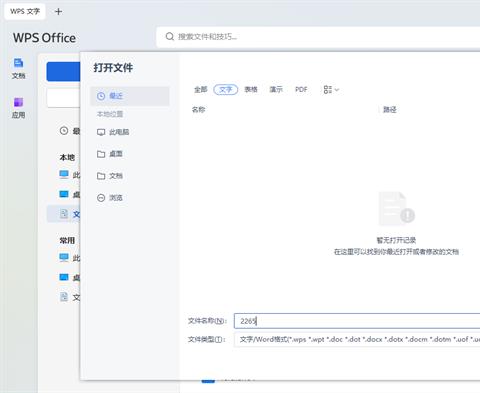This screenshot has height=393, width=480.
Task: Filter the file list by 演示
Action: click(x=276, y=89)
